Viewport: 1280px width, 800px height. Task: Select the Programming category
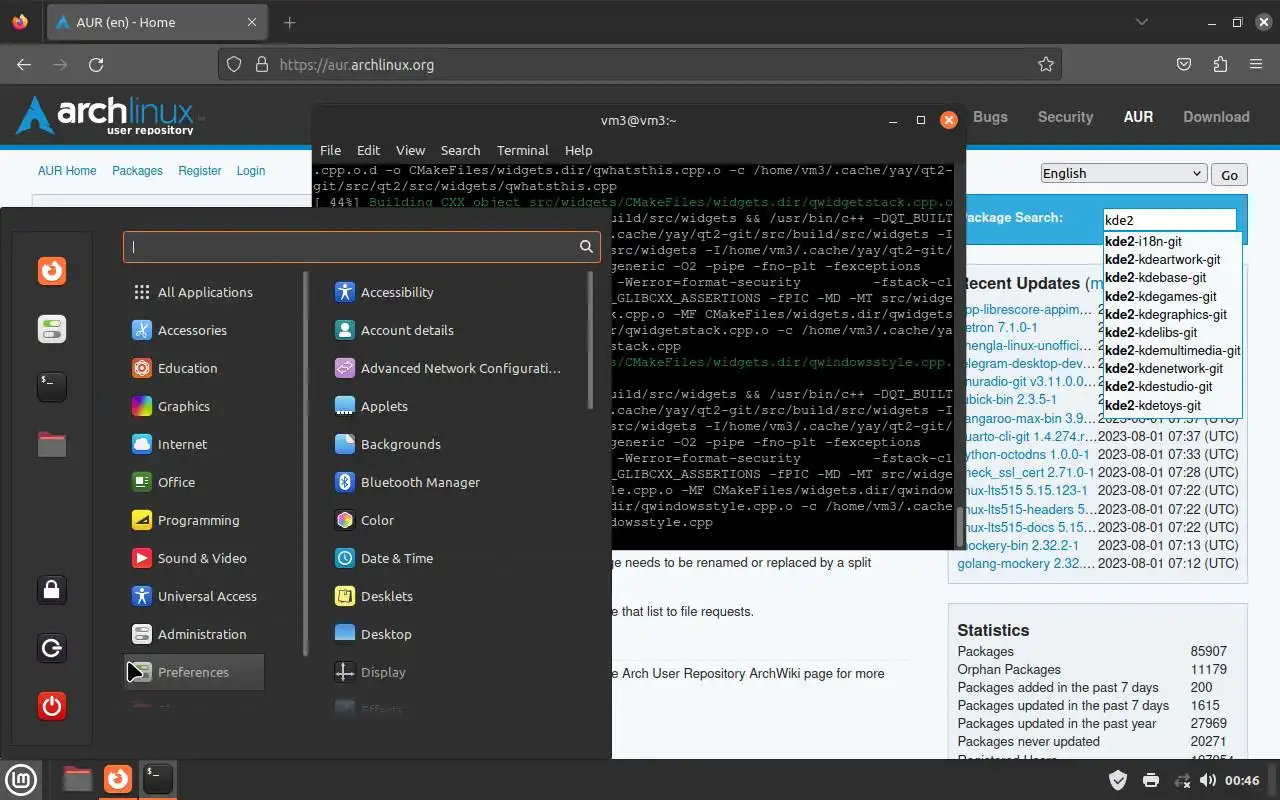193,520
